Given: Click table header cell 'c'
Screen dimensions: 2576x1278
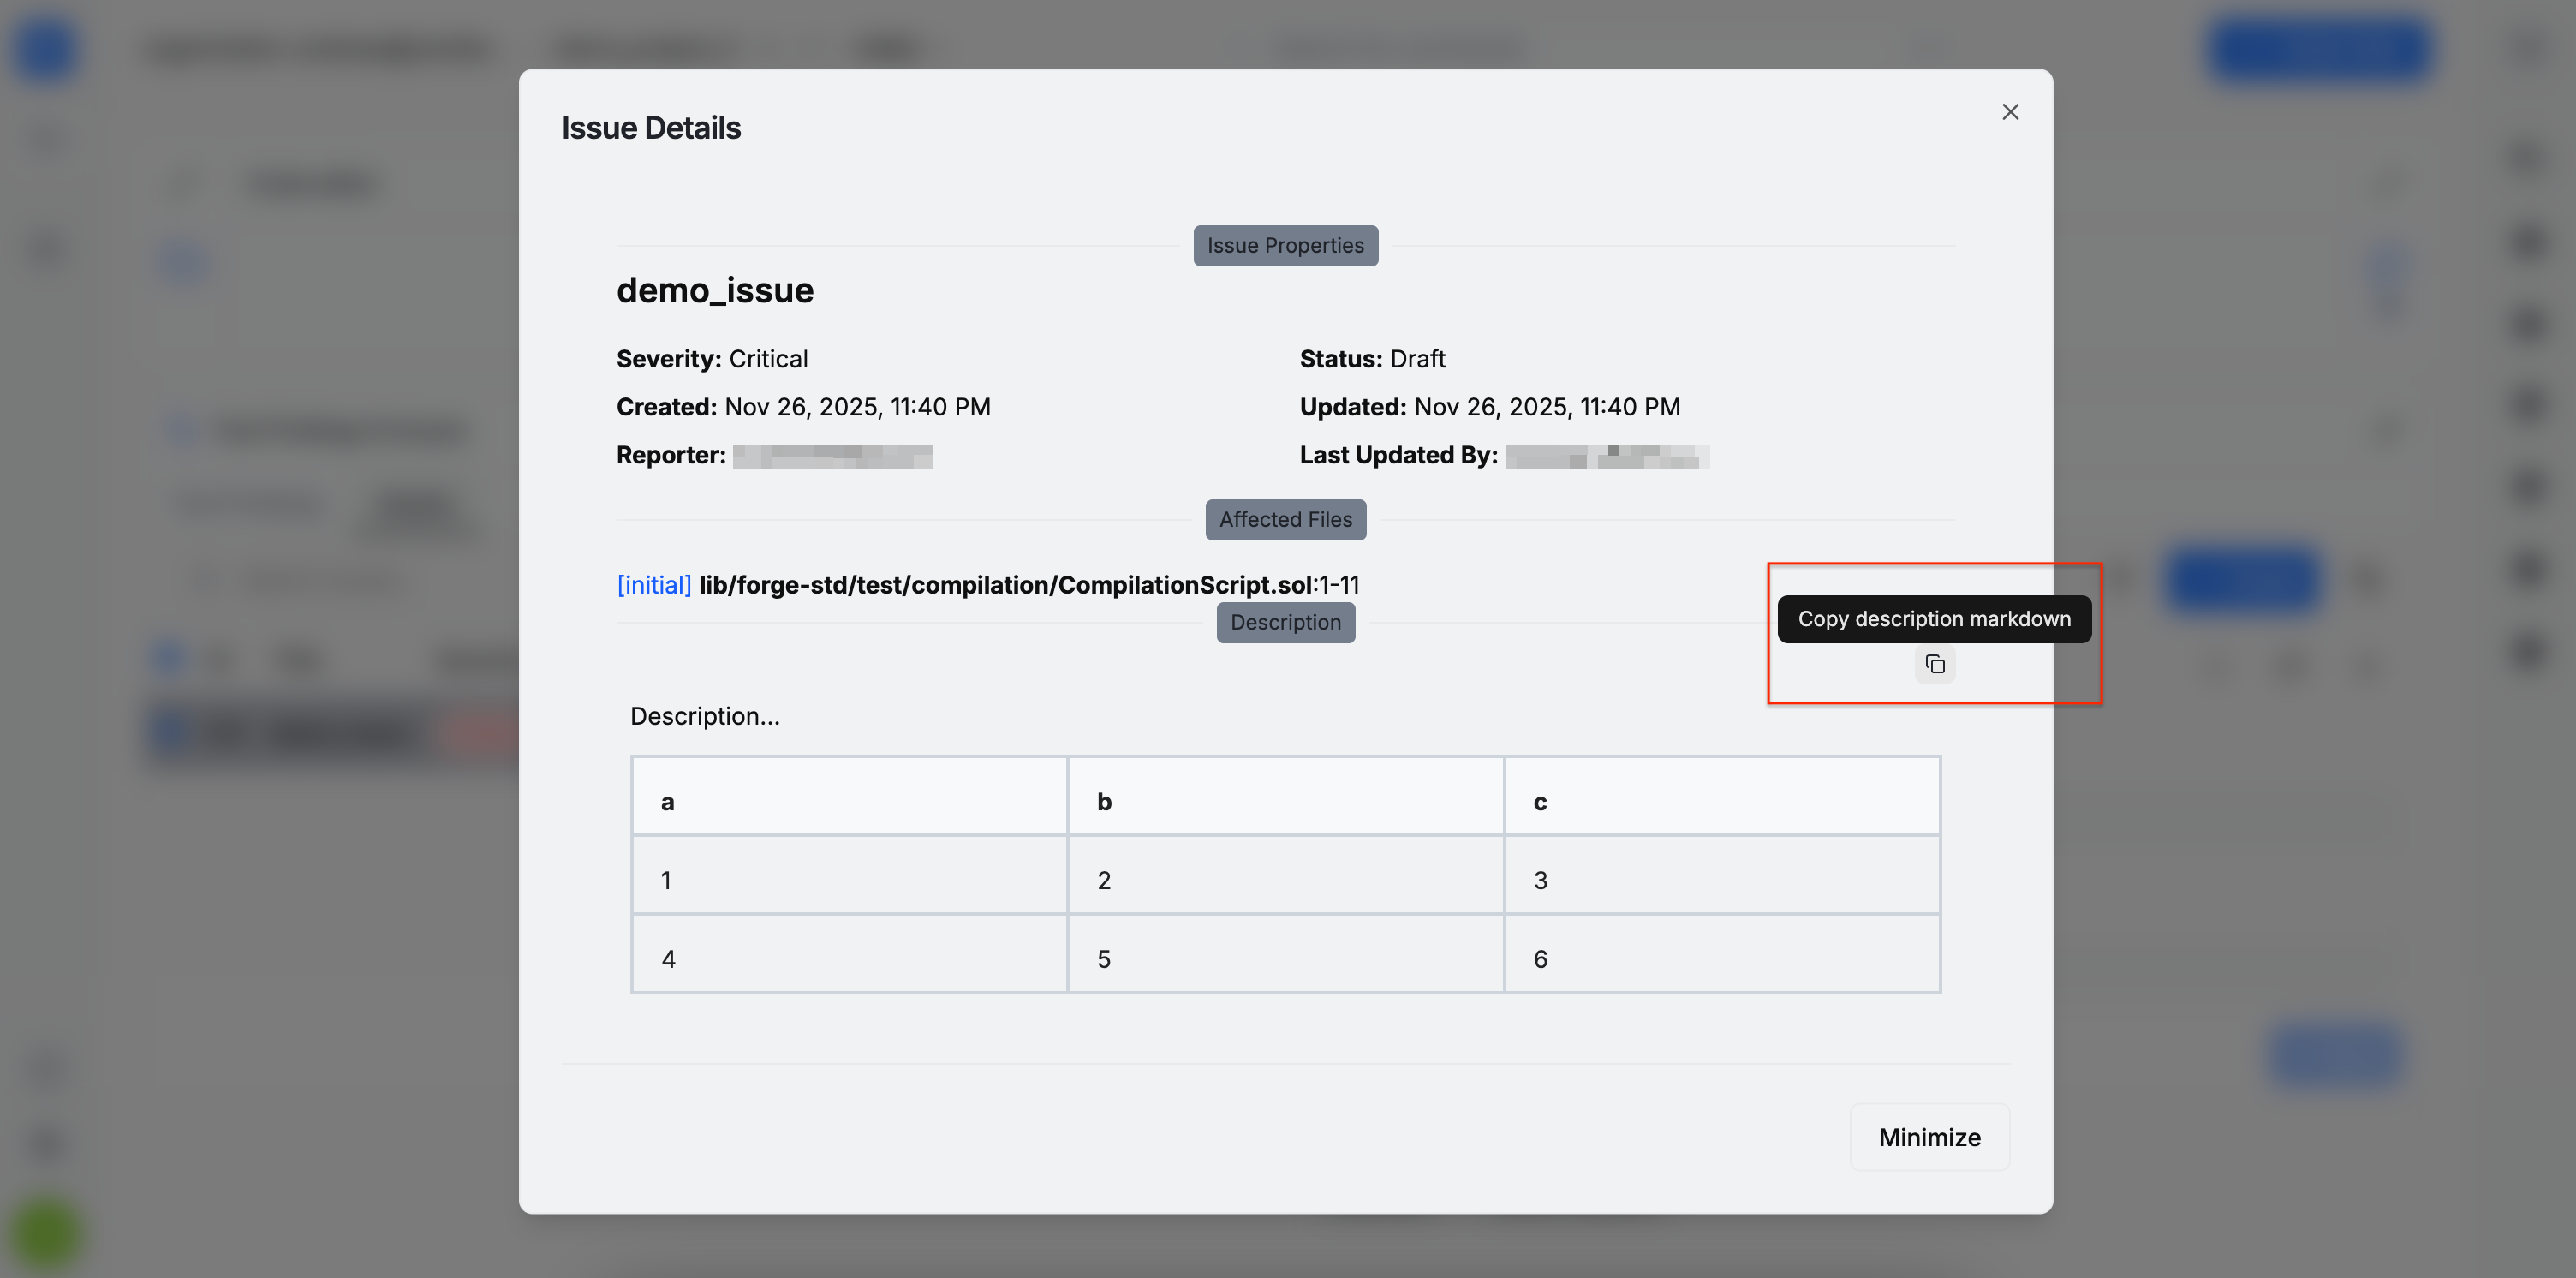Looking at the screenshot, I should [1721, 802].
